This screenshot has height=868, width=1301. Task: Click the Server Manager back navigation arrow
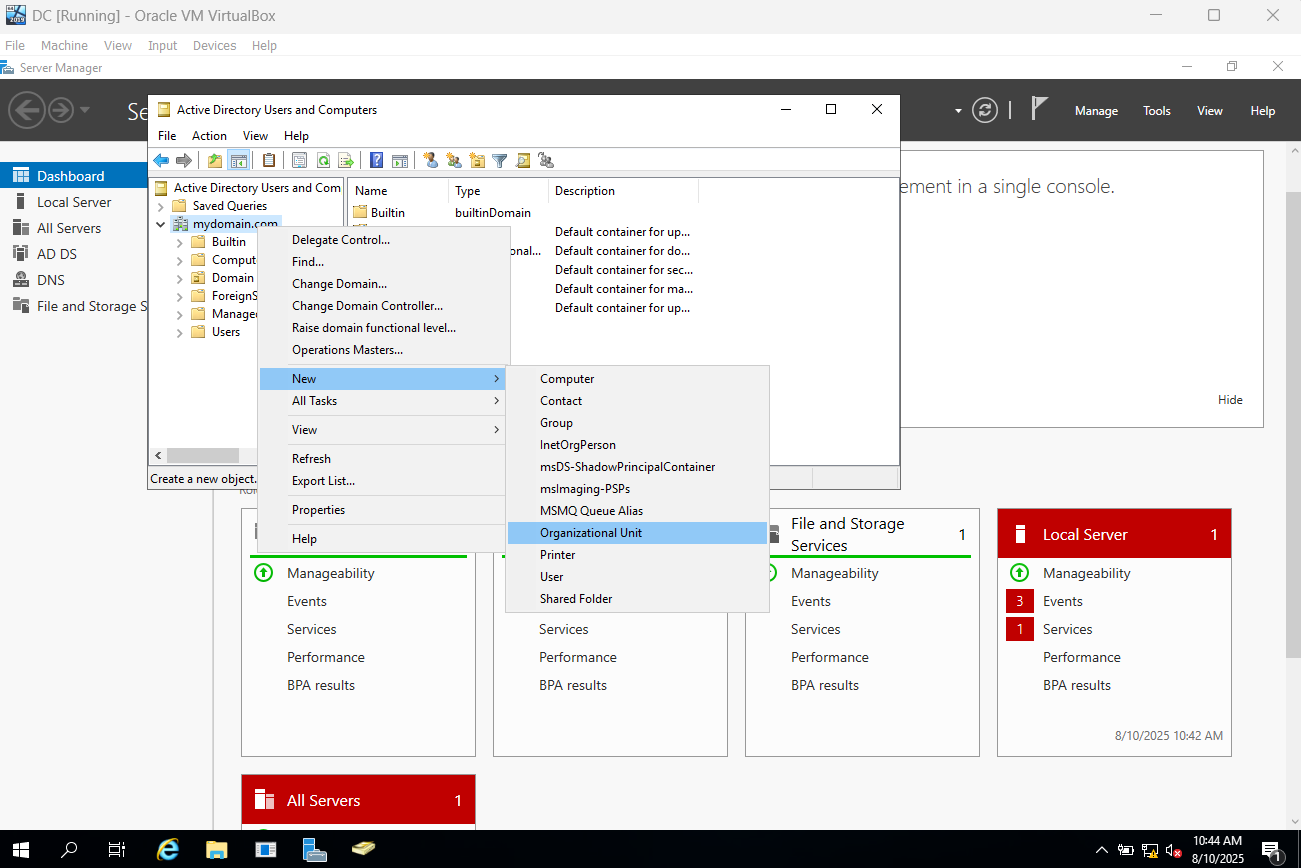[x=27, y=109]
